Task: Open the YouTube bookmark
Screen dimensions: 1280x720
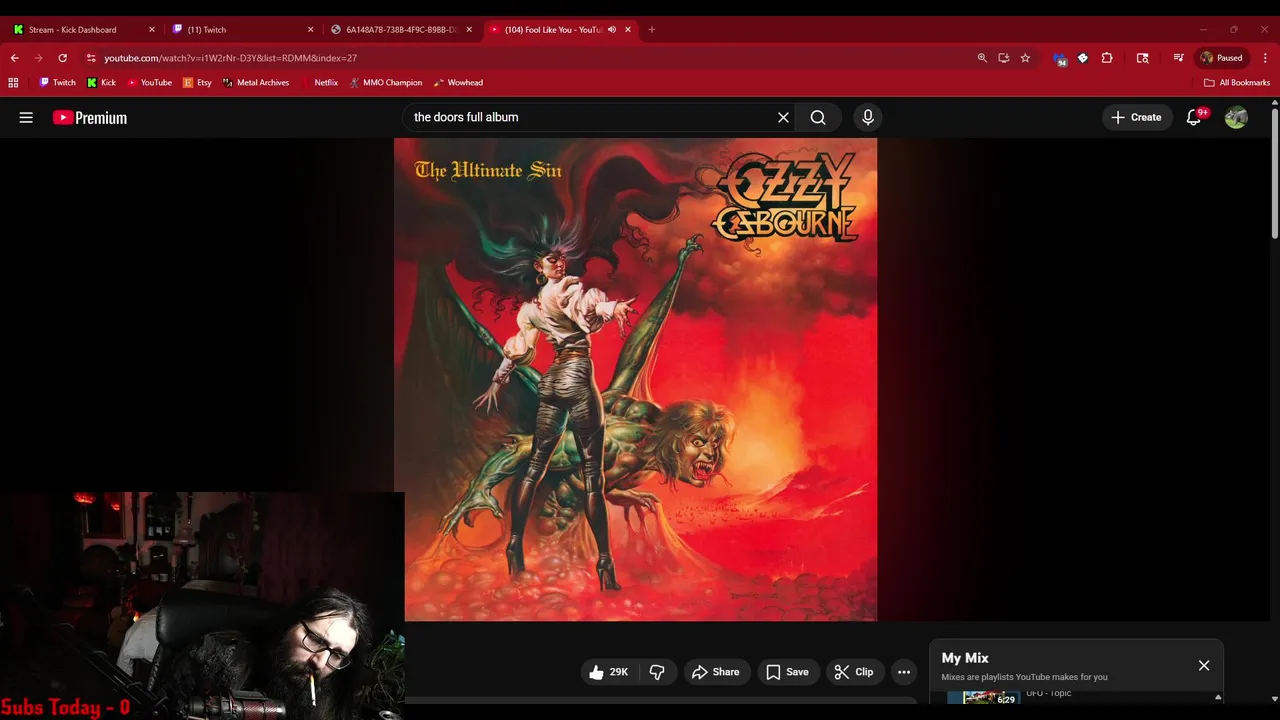Action: coord(149,83)
